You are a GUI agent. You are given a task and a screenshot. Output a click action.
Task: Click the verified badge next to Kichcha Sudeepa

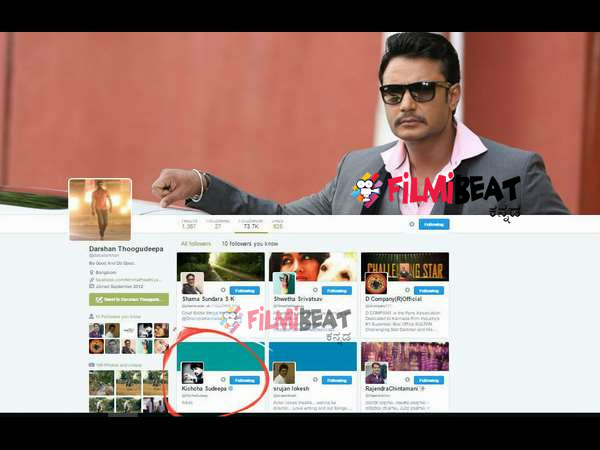click(x=231, y=388)
